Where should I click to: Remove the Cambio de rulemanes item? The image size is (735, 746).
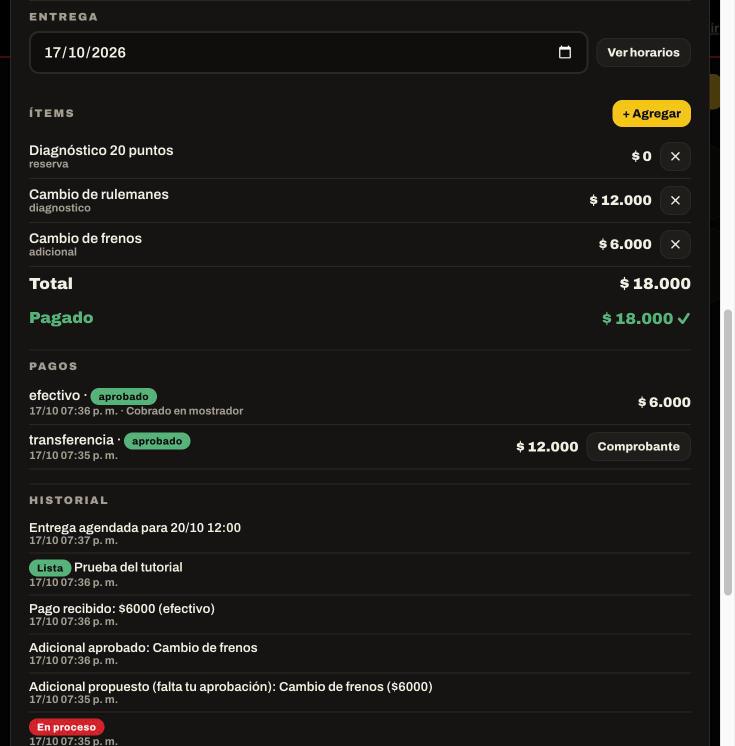click(x=675, y=200)
